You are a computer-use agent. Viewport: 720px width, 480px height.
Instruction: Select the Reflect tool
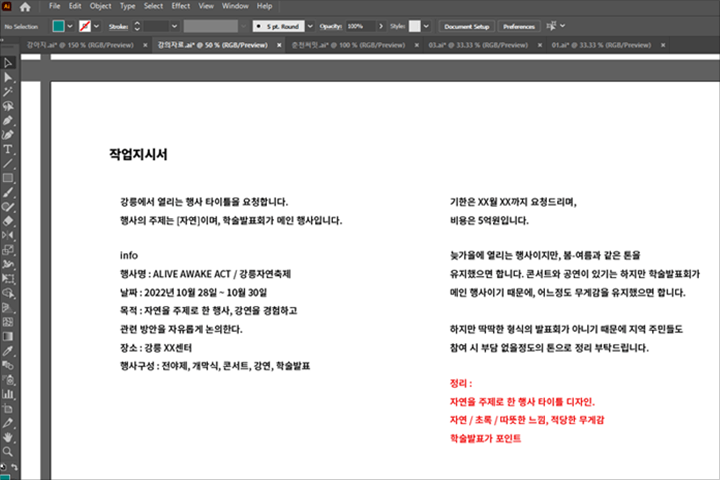coord(8,236)
